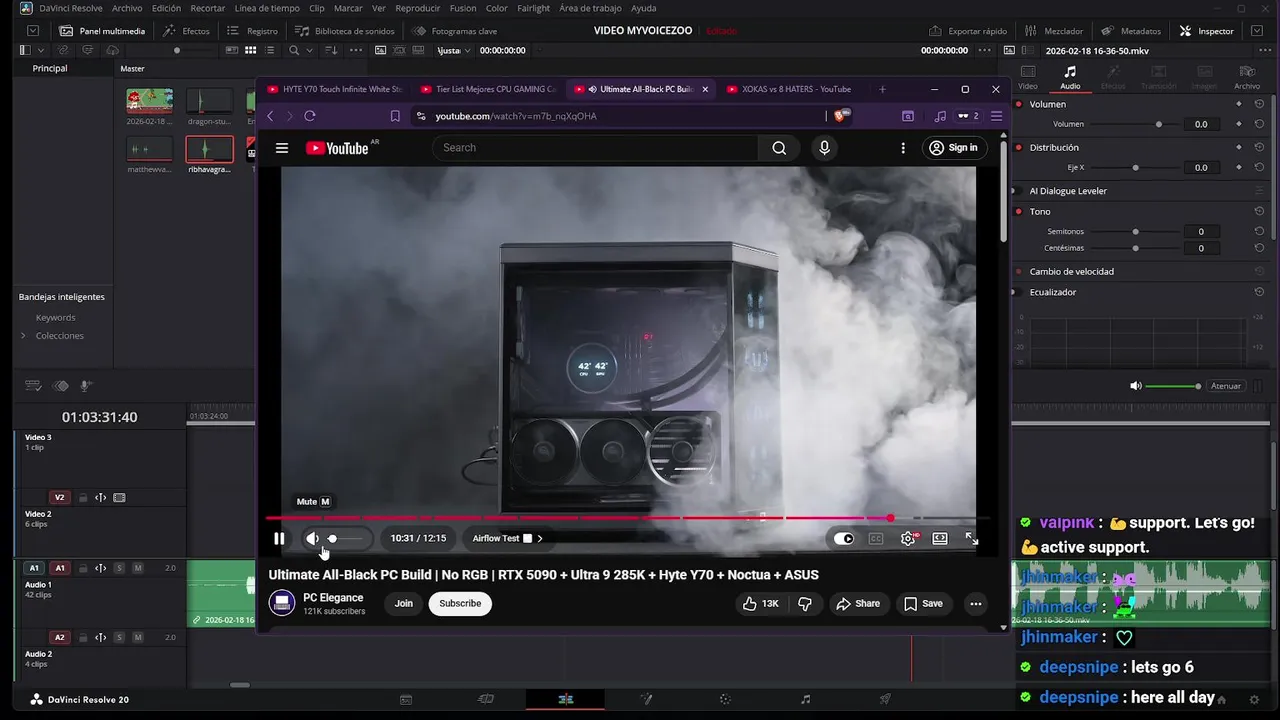Show the Registro edit index
The width and height of the screenshot is (1280, 720).
click(252, 31)
